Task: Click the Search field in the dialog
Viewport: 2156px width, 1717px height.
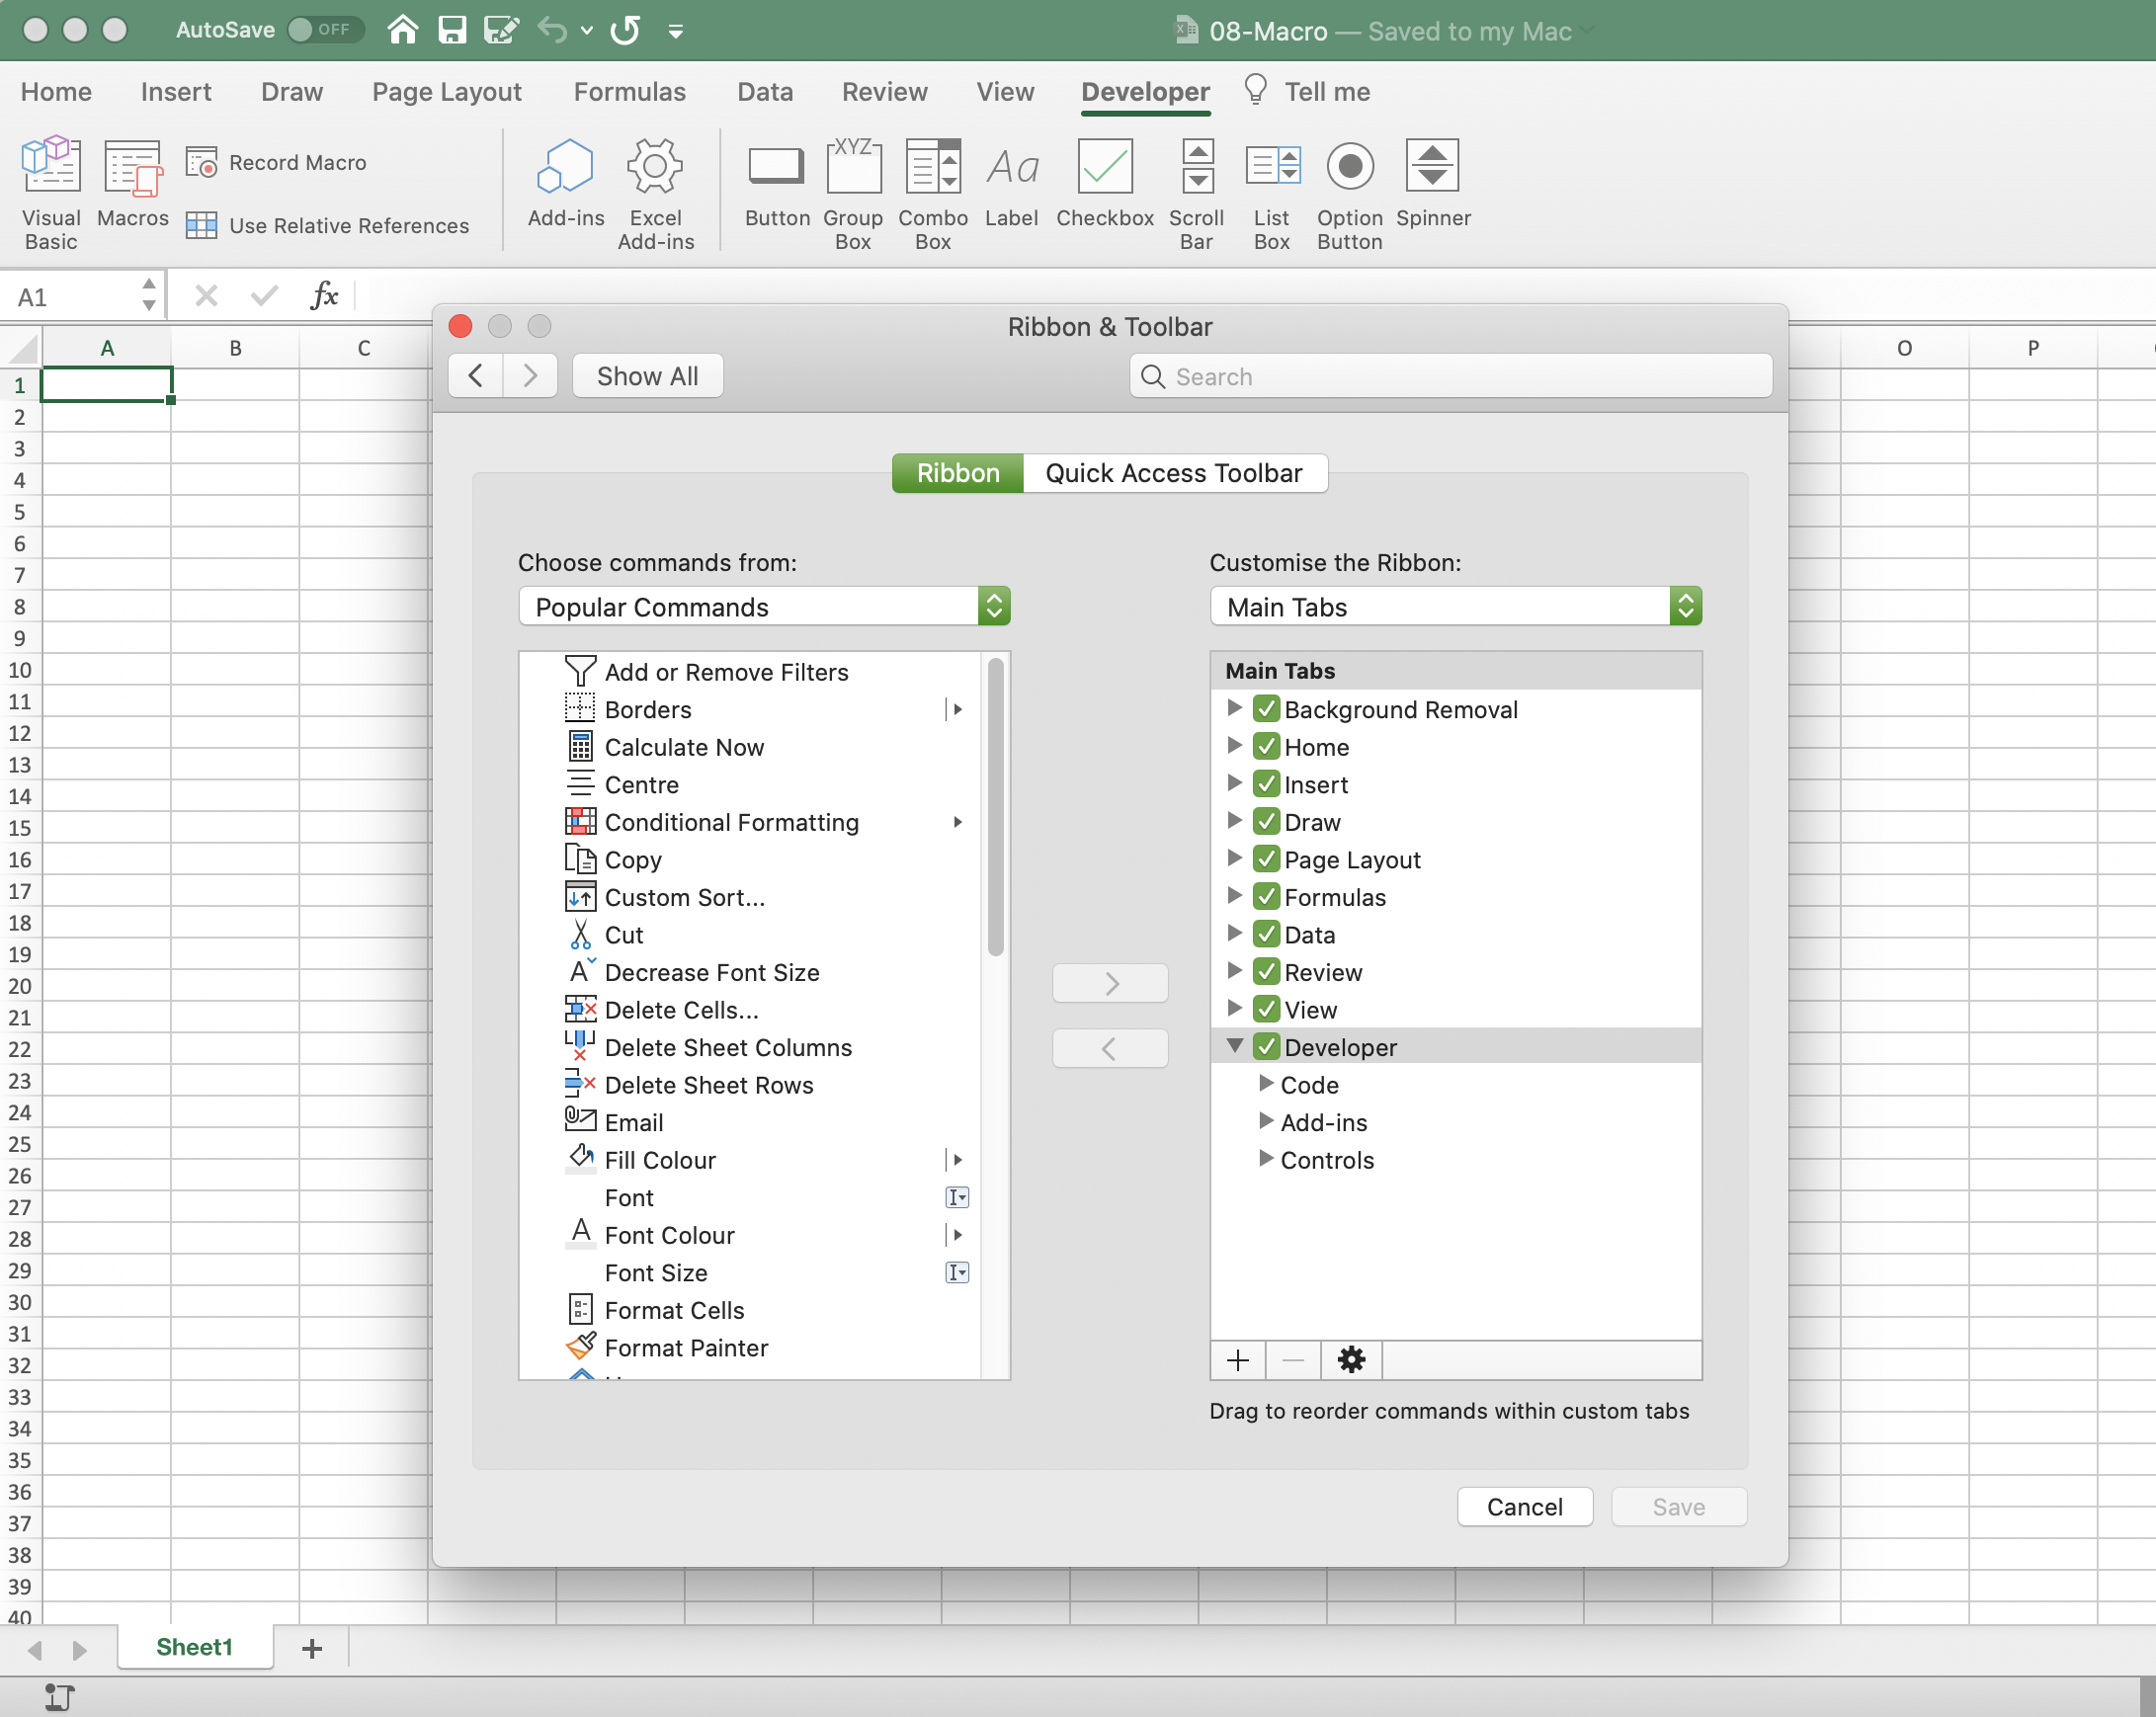Action: [x=1451, y=376]
